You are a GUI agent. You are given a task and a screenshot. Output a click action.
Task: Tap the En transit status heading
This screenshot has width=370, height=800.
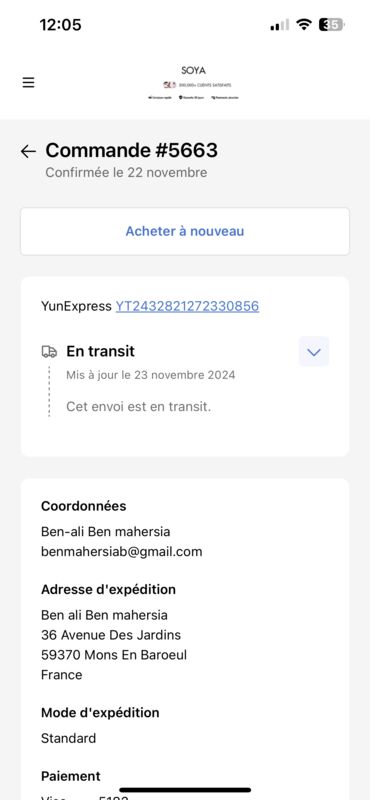[101, 352]
